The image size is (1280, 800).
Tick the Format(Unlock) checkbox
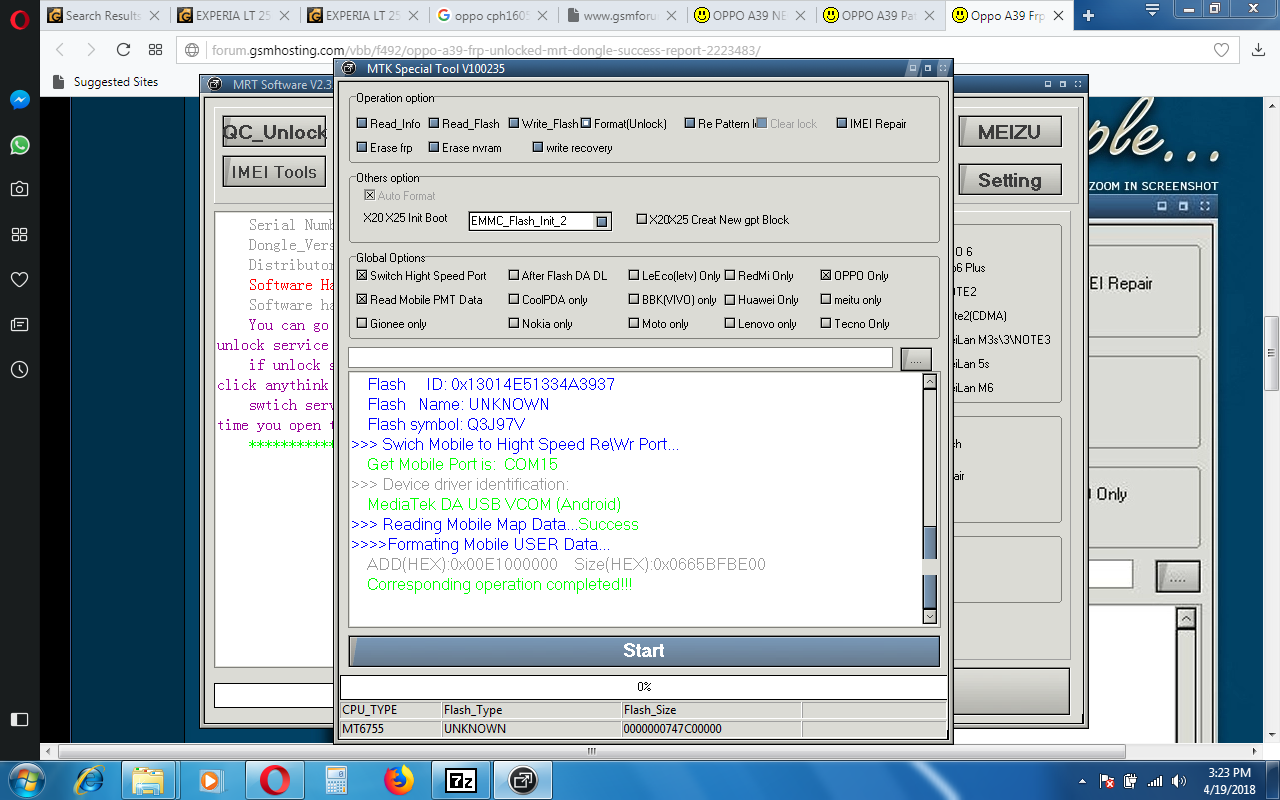(586, 124)
